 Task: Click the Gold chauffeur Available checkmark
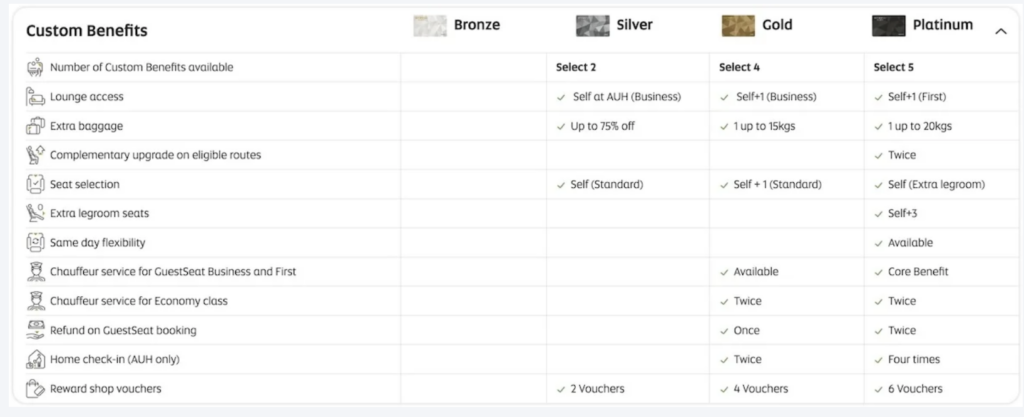coord(724,272)
